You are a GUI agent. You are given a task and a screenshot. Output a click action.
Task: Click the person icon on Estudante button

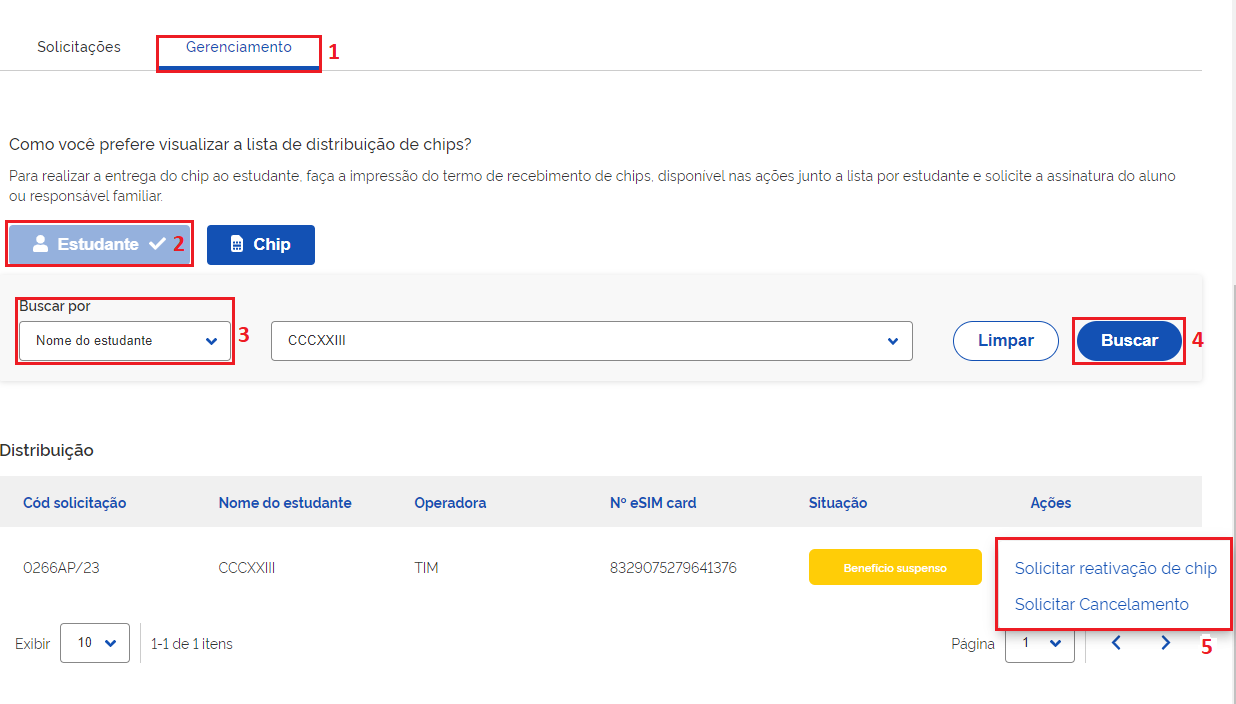point(40,244)
